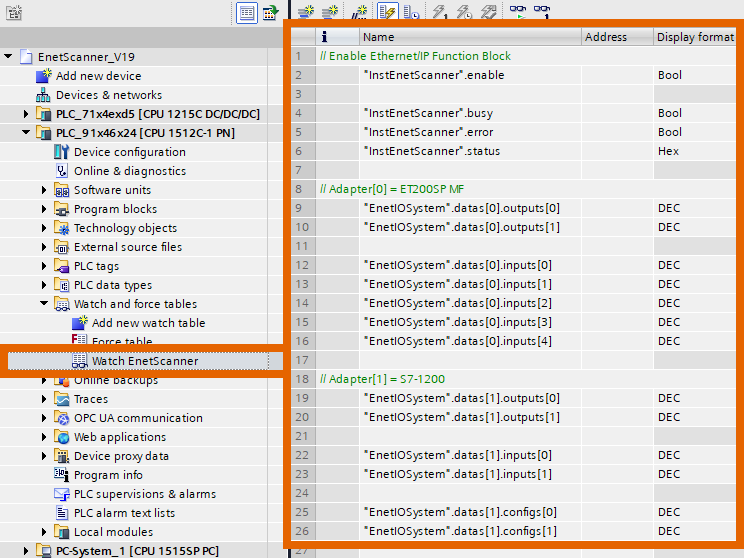Click the info 'i' column header
The width and height of the screenshot is (744, 558).
click(337, 37)
